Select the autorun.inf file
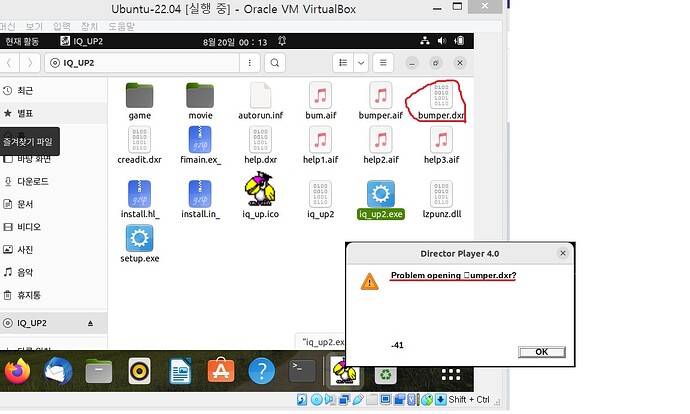 click(x=261, y=101)
